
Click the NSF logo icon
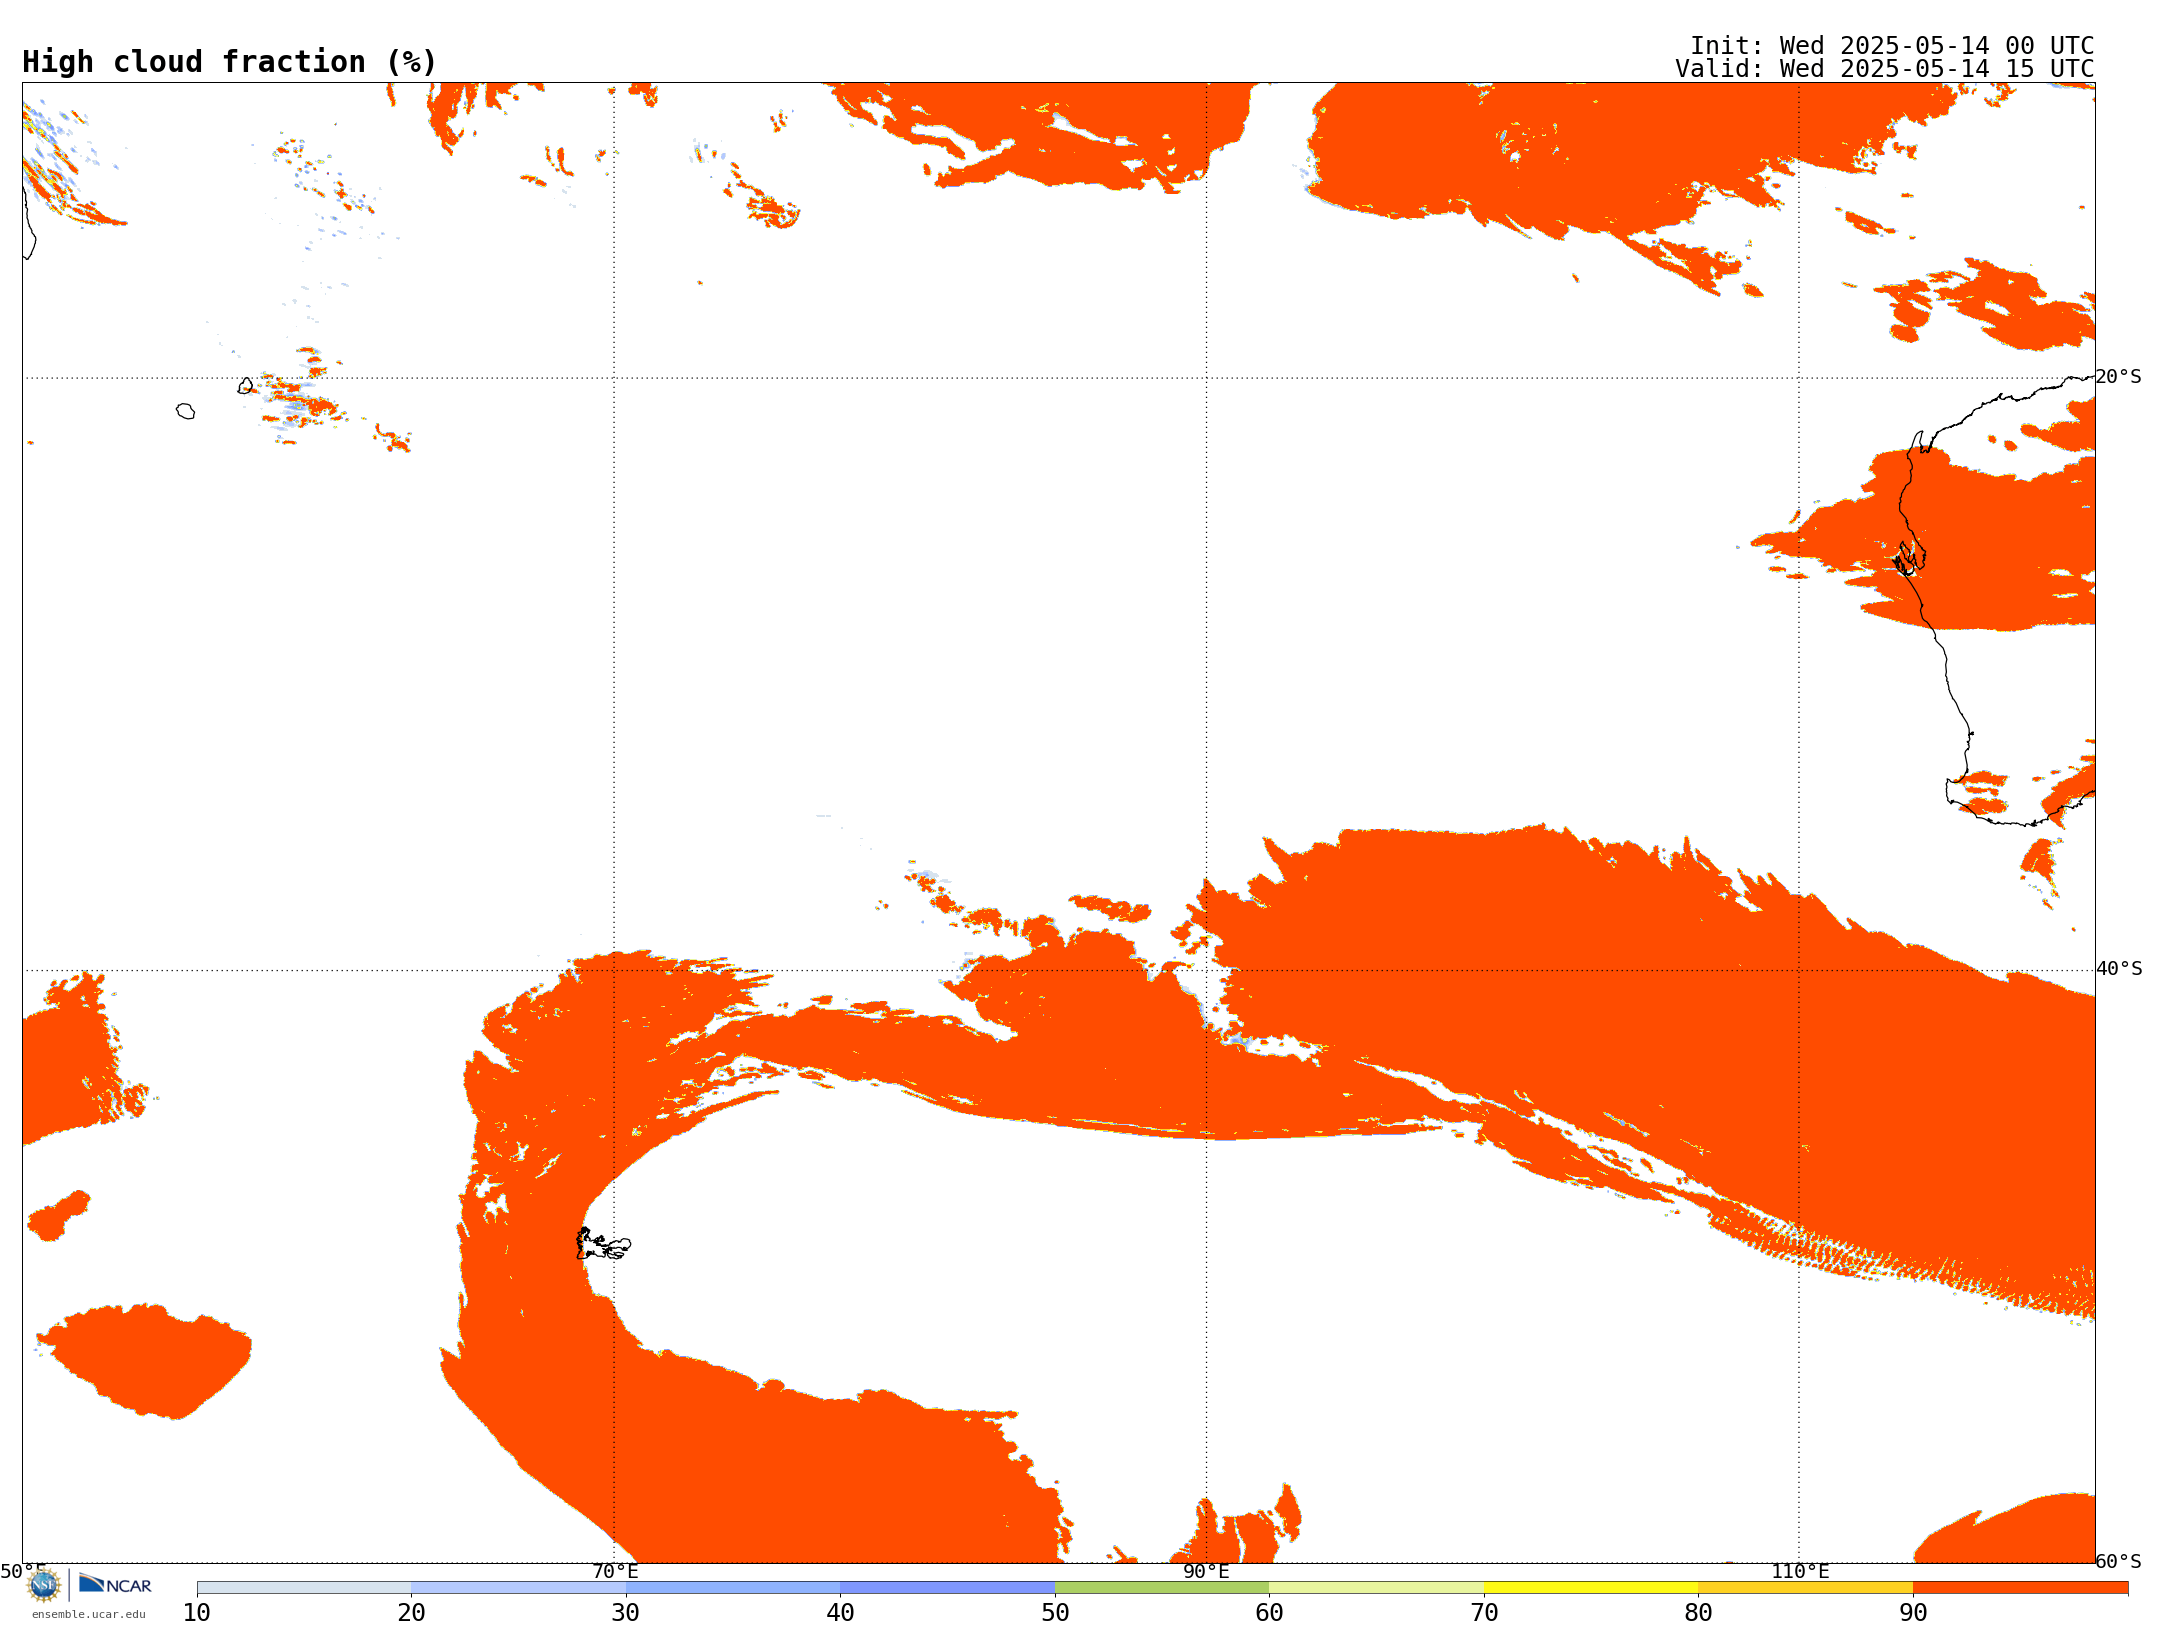(44, 1585)
